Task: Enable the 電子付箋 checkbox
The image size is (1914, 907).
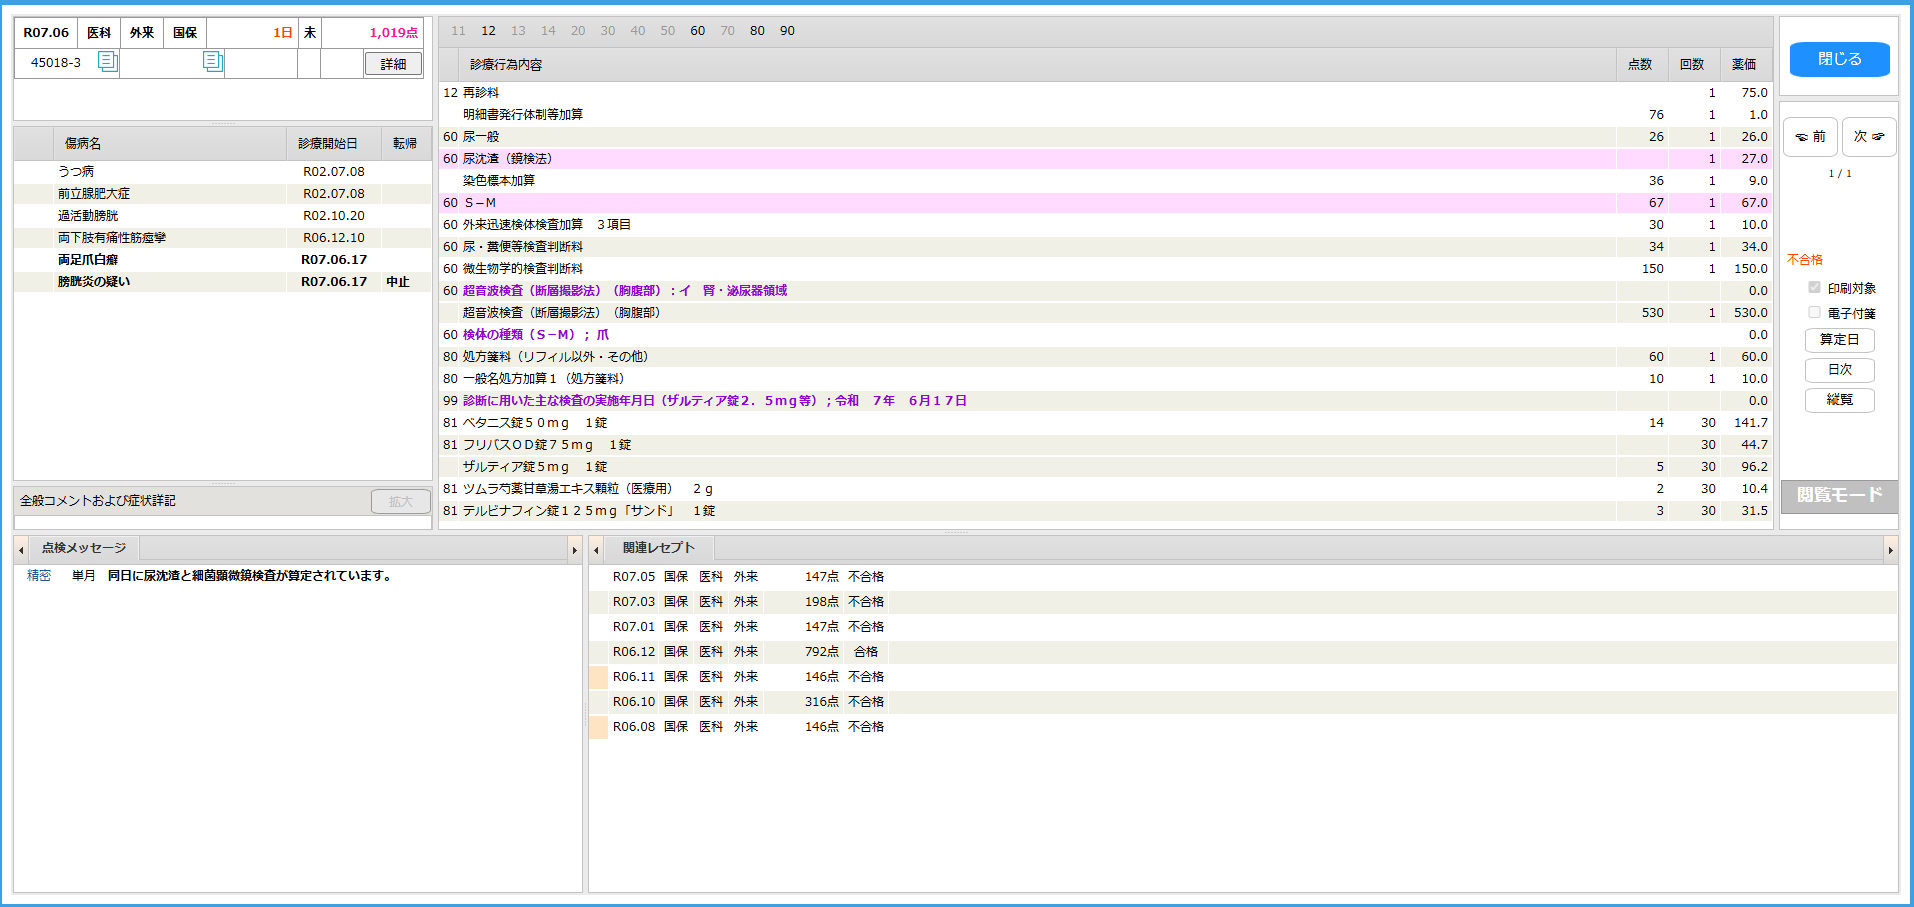Action: 1814,313
